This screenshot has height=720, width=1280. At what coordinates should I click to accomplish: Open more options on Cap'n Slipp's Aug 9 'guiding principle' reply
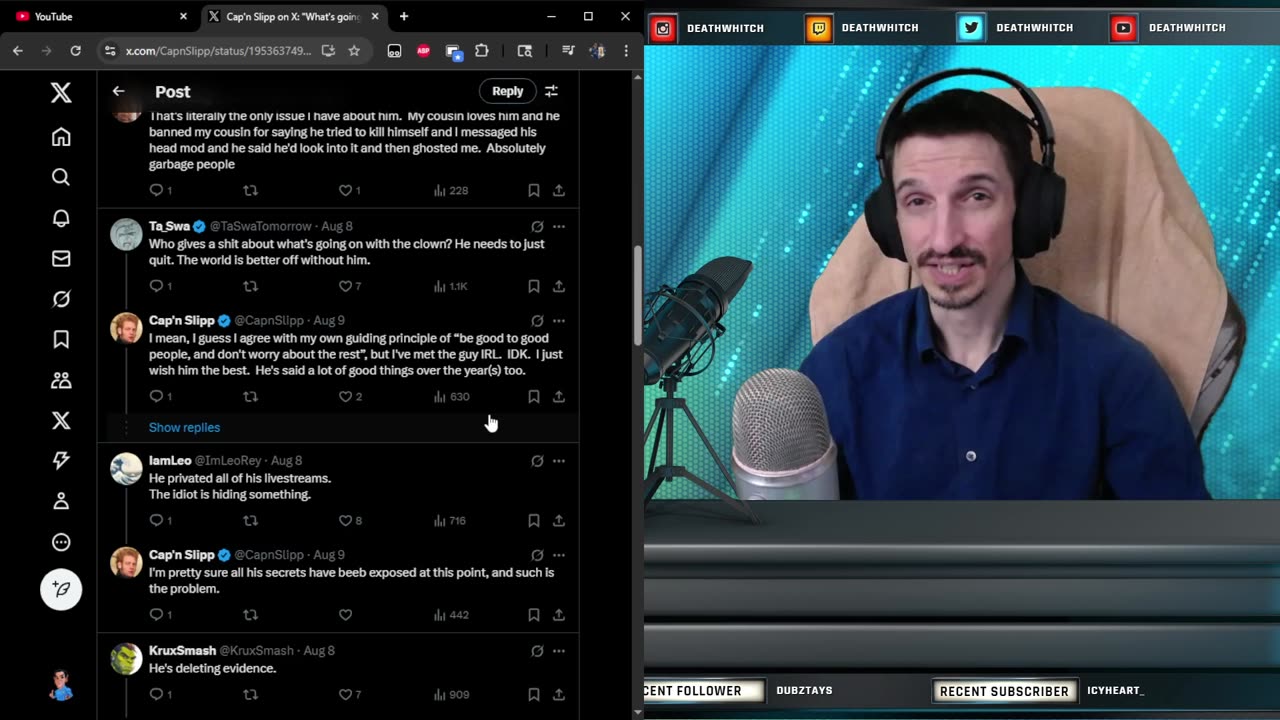(x=559, y=321)
